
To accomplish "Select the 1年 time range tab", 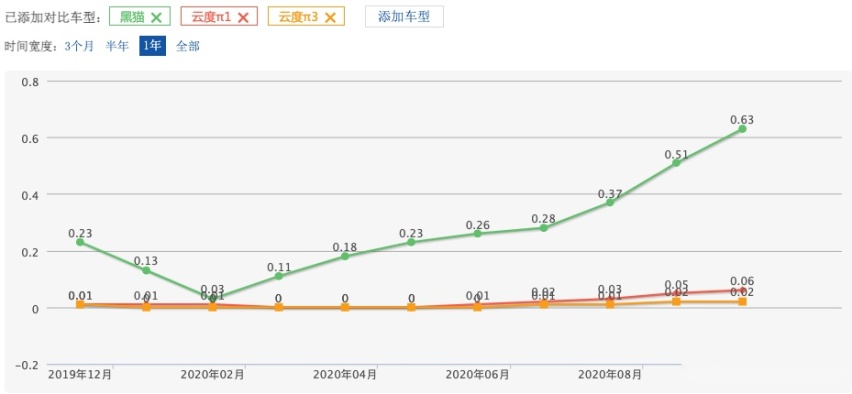I will pyautogui.click(x=153, y=46).
